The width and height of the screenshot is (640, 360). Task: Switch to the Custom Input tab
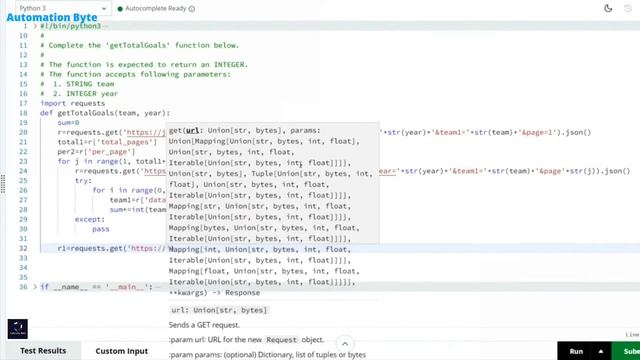click(x=122, y=351)
